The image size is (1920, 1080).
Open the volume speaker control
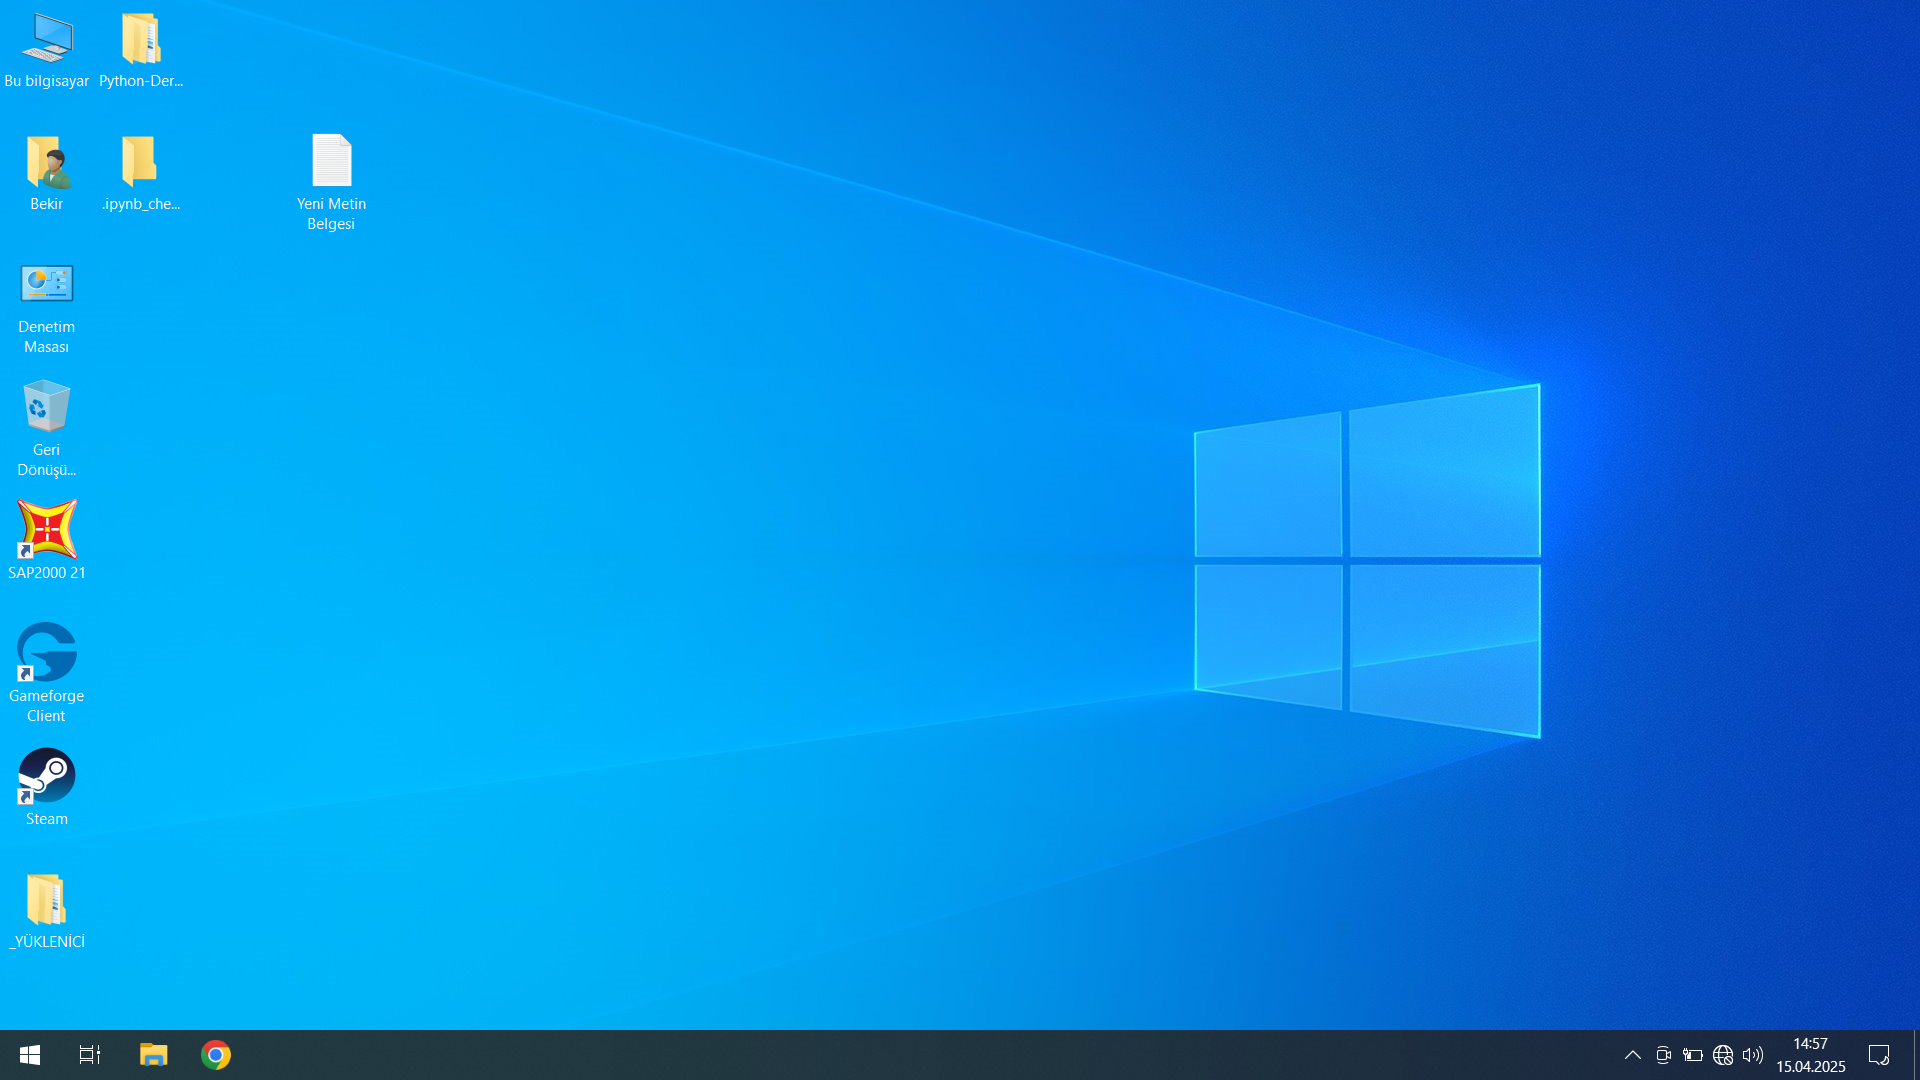pos(1752,1055)
